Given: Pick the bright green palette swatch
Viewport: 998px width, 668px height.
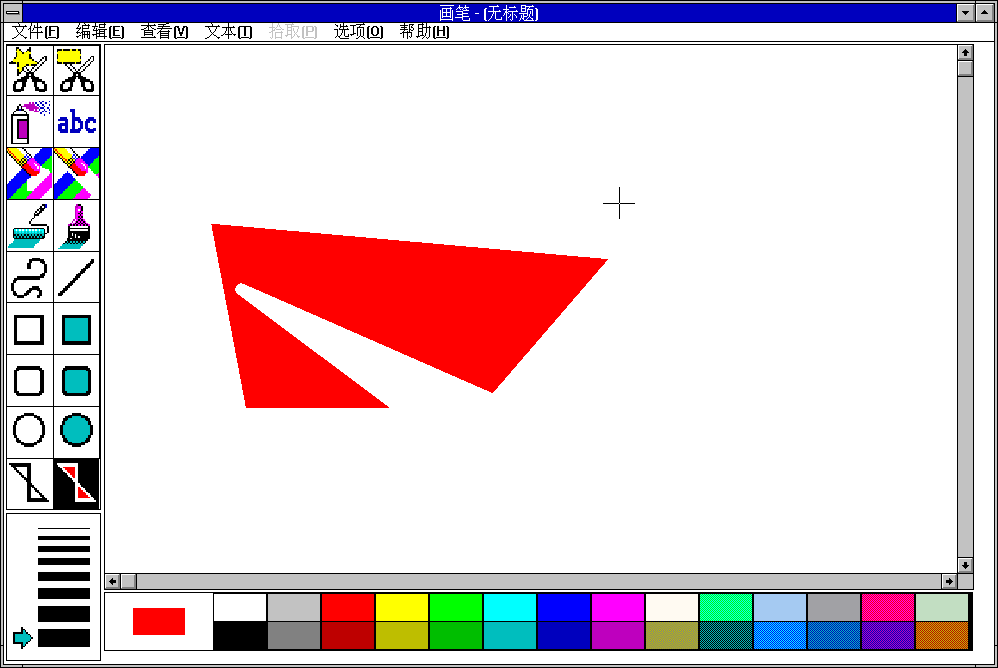Looking at the screenshot, I should click(x=456, y=607).
